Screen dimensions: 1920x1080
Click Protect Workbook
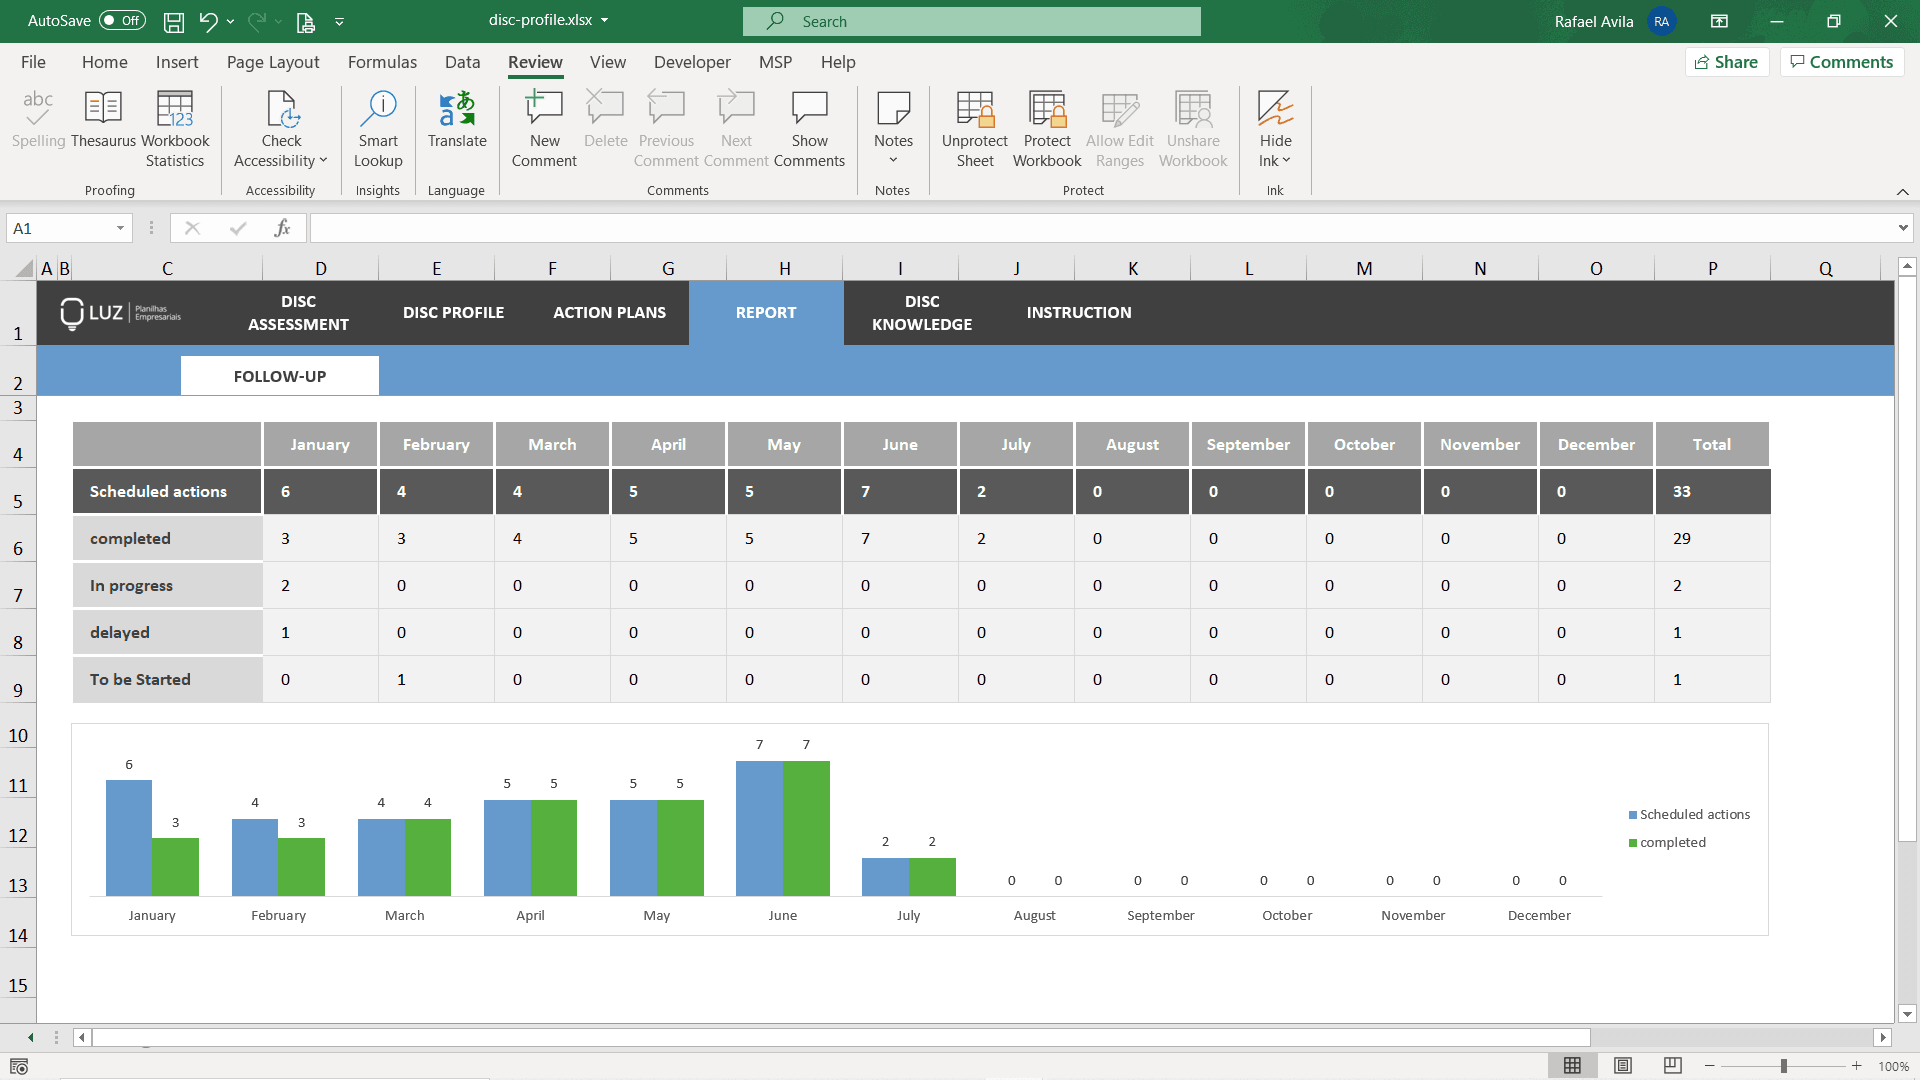1046,127
